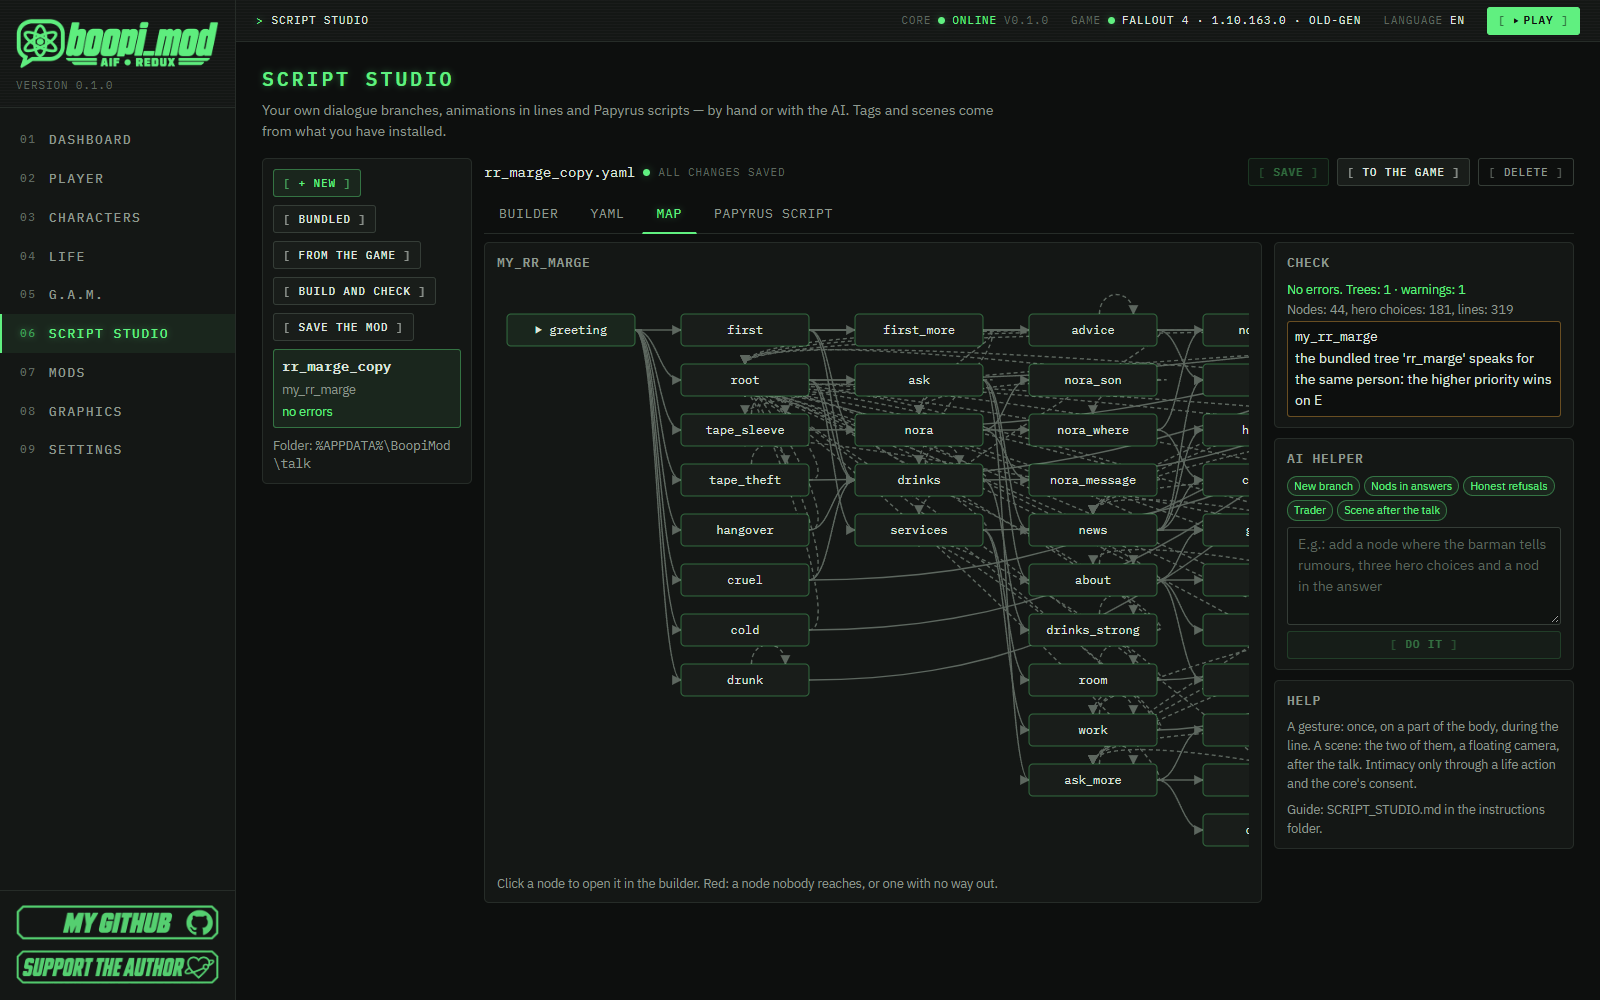Open the Support the Author banner
The image size is (1600, 1000).
[117, 967]
